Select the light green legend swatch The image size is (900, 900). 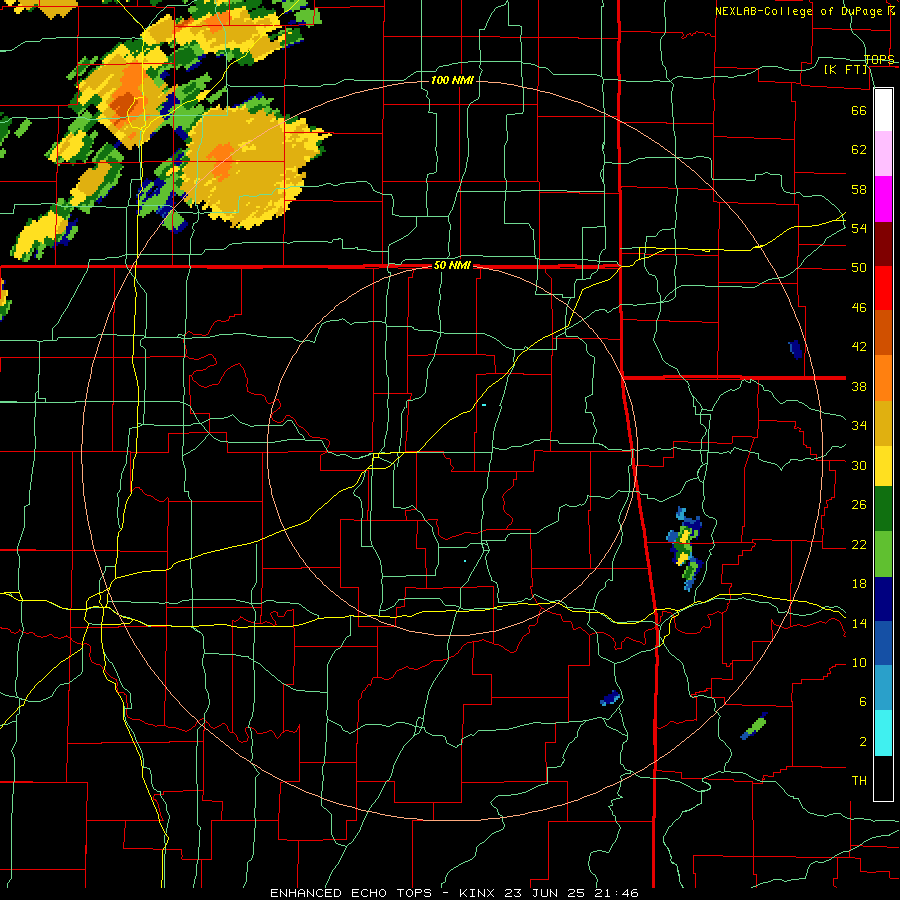pyautogui.click(x=883, y=554)
